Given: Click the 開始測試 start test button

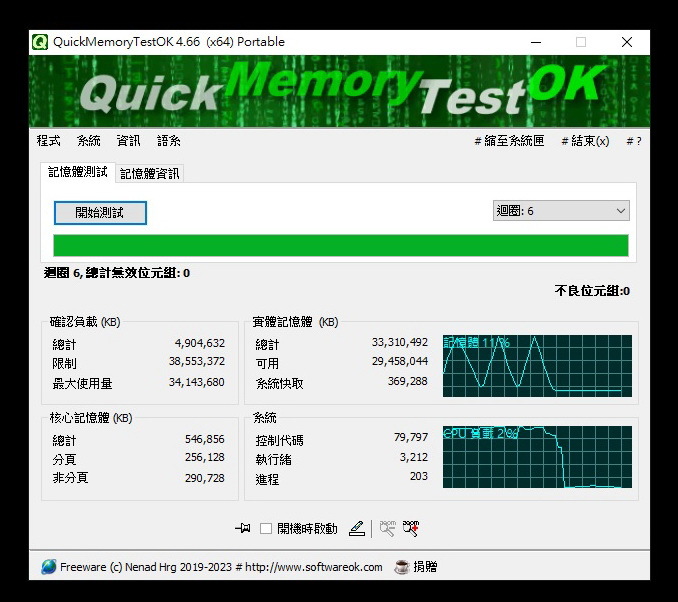Looking at the screenshot, I should (x=100, y=213).
